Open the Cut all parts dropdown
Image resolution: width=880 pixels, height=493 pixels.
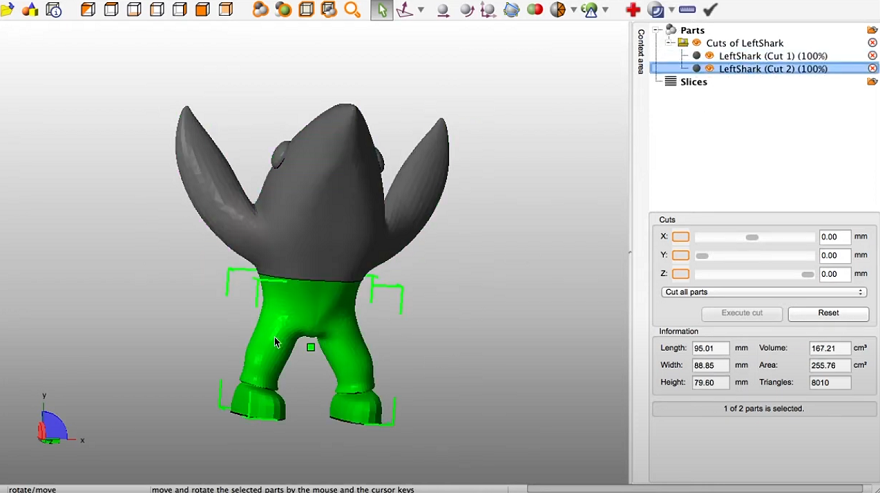click(764, 292)
